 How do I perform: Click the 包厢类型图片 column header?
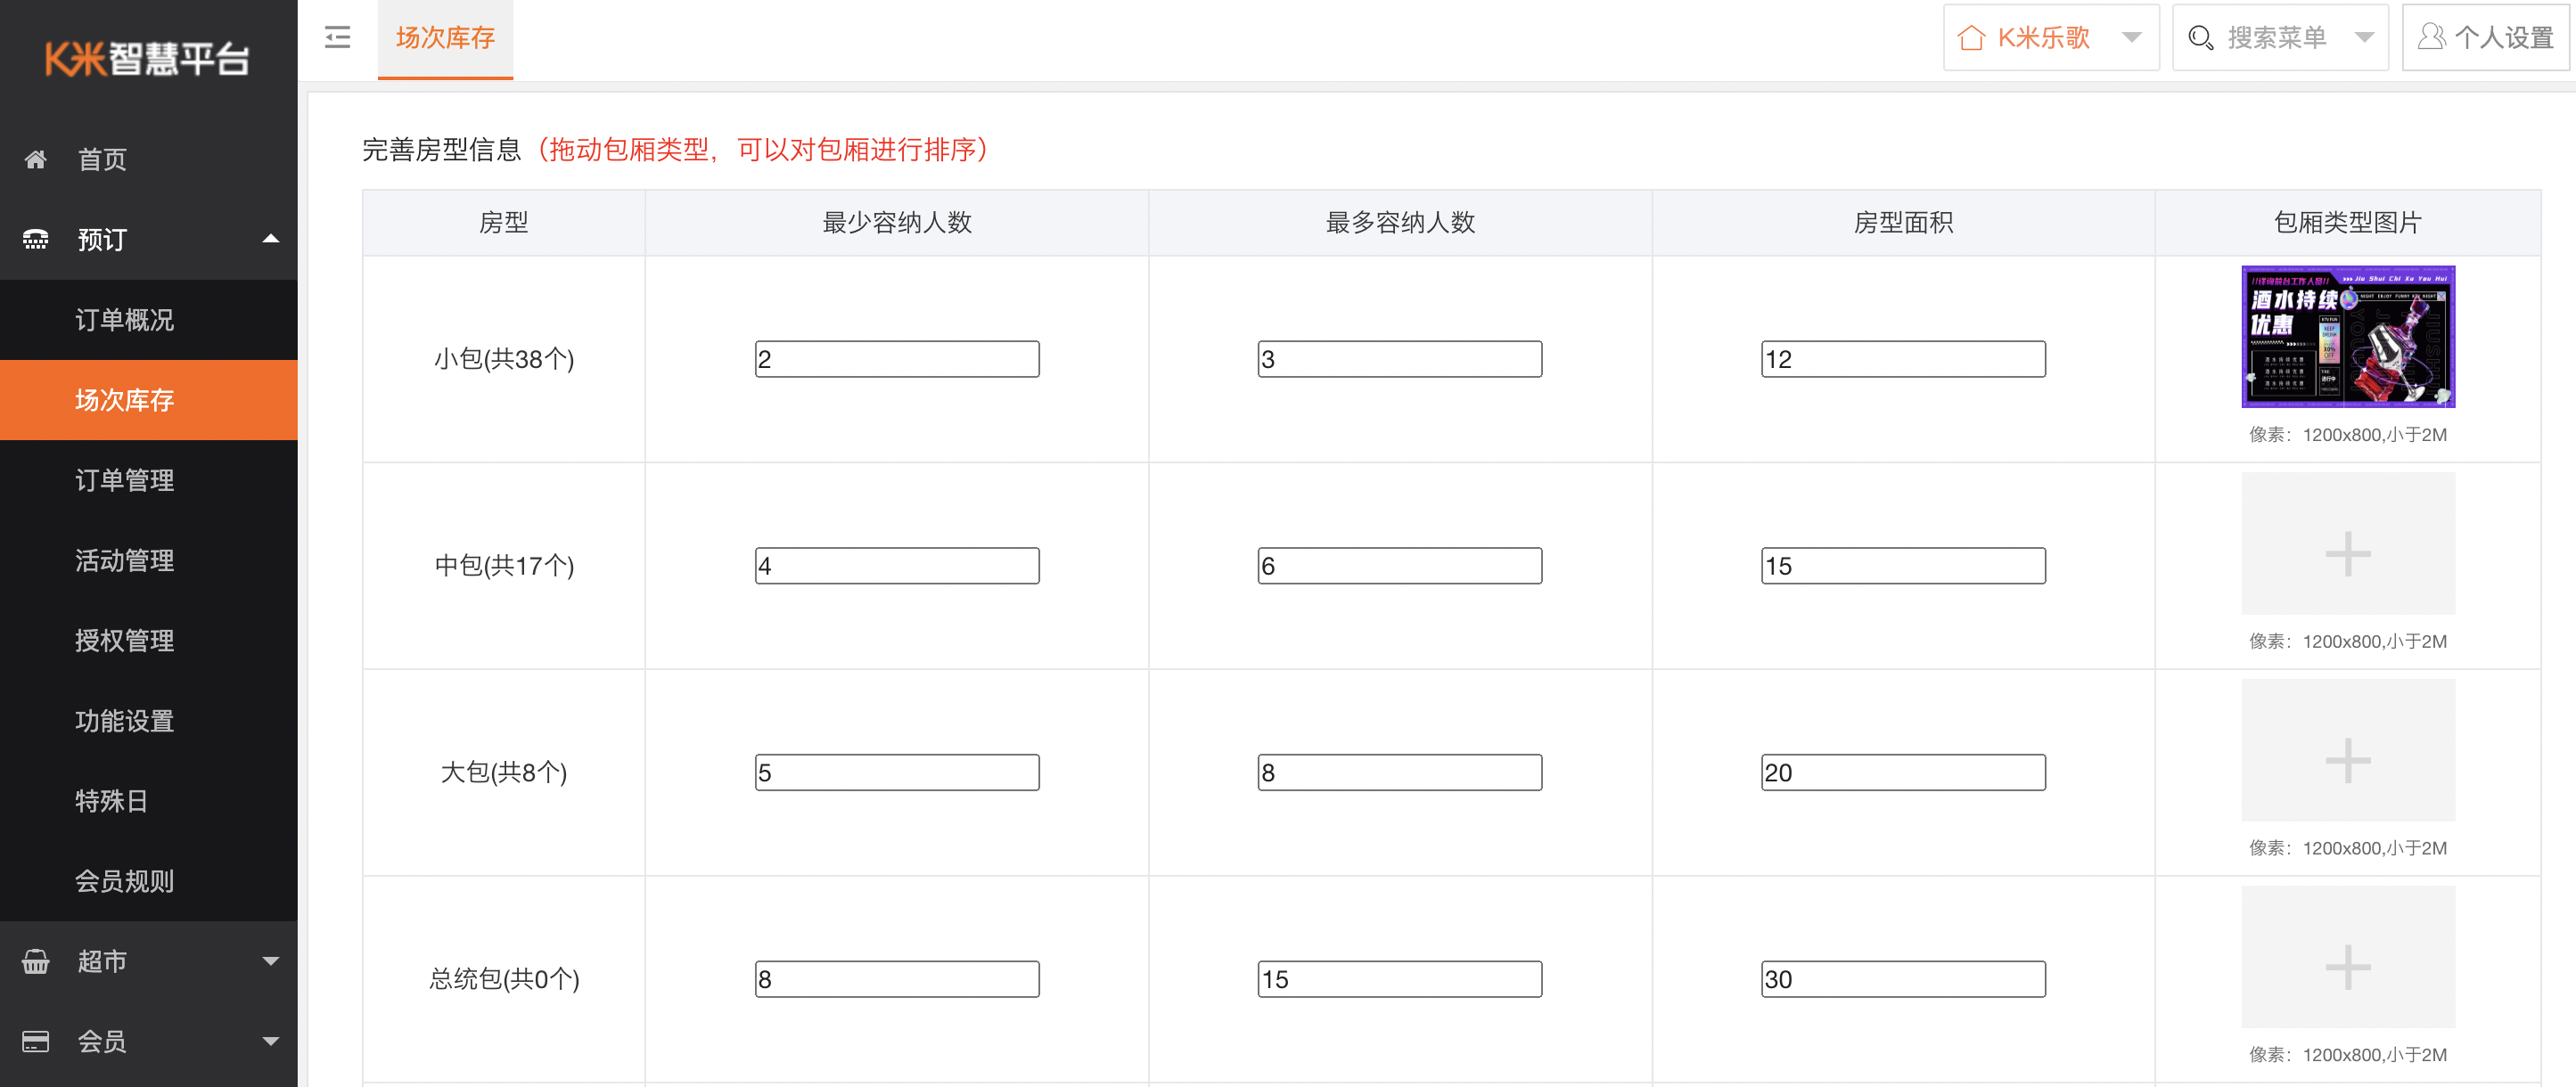[2347, 222]
